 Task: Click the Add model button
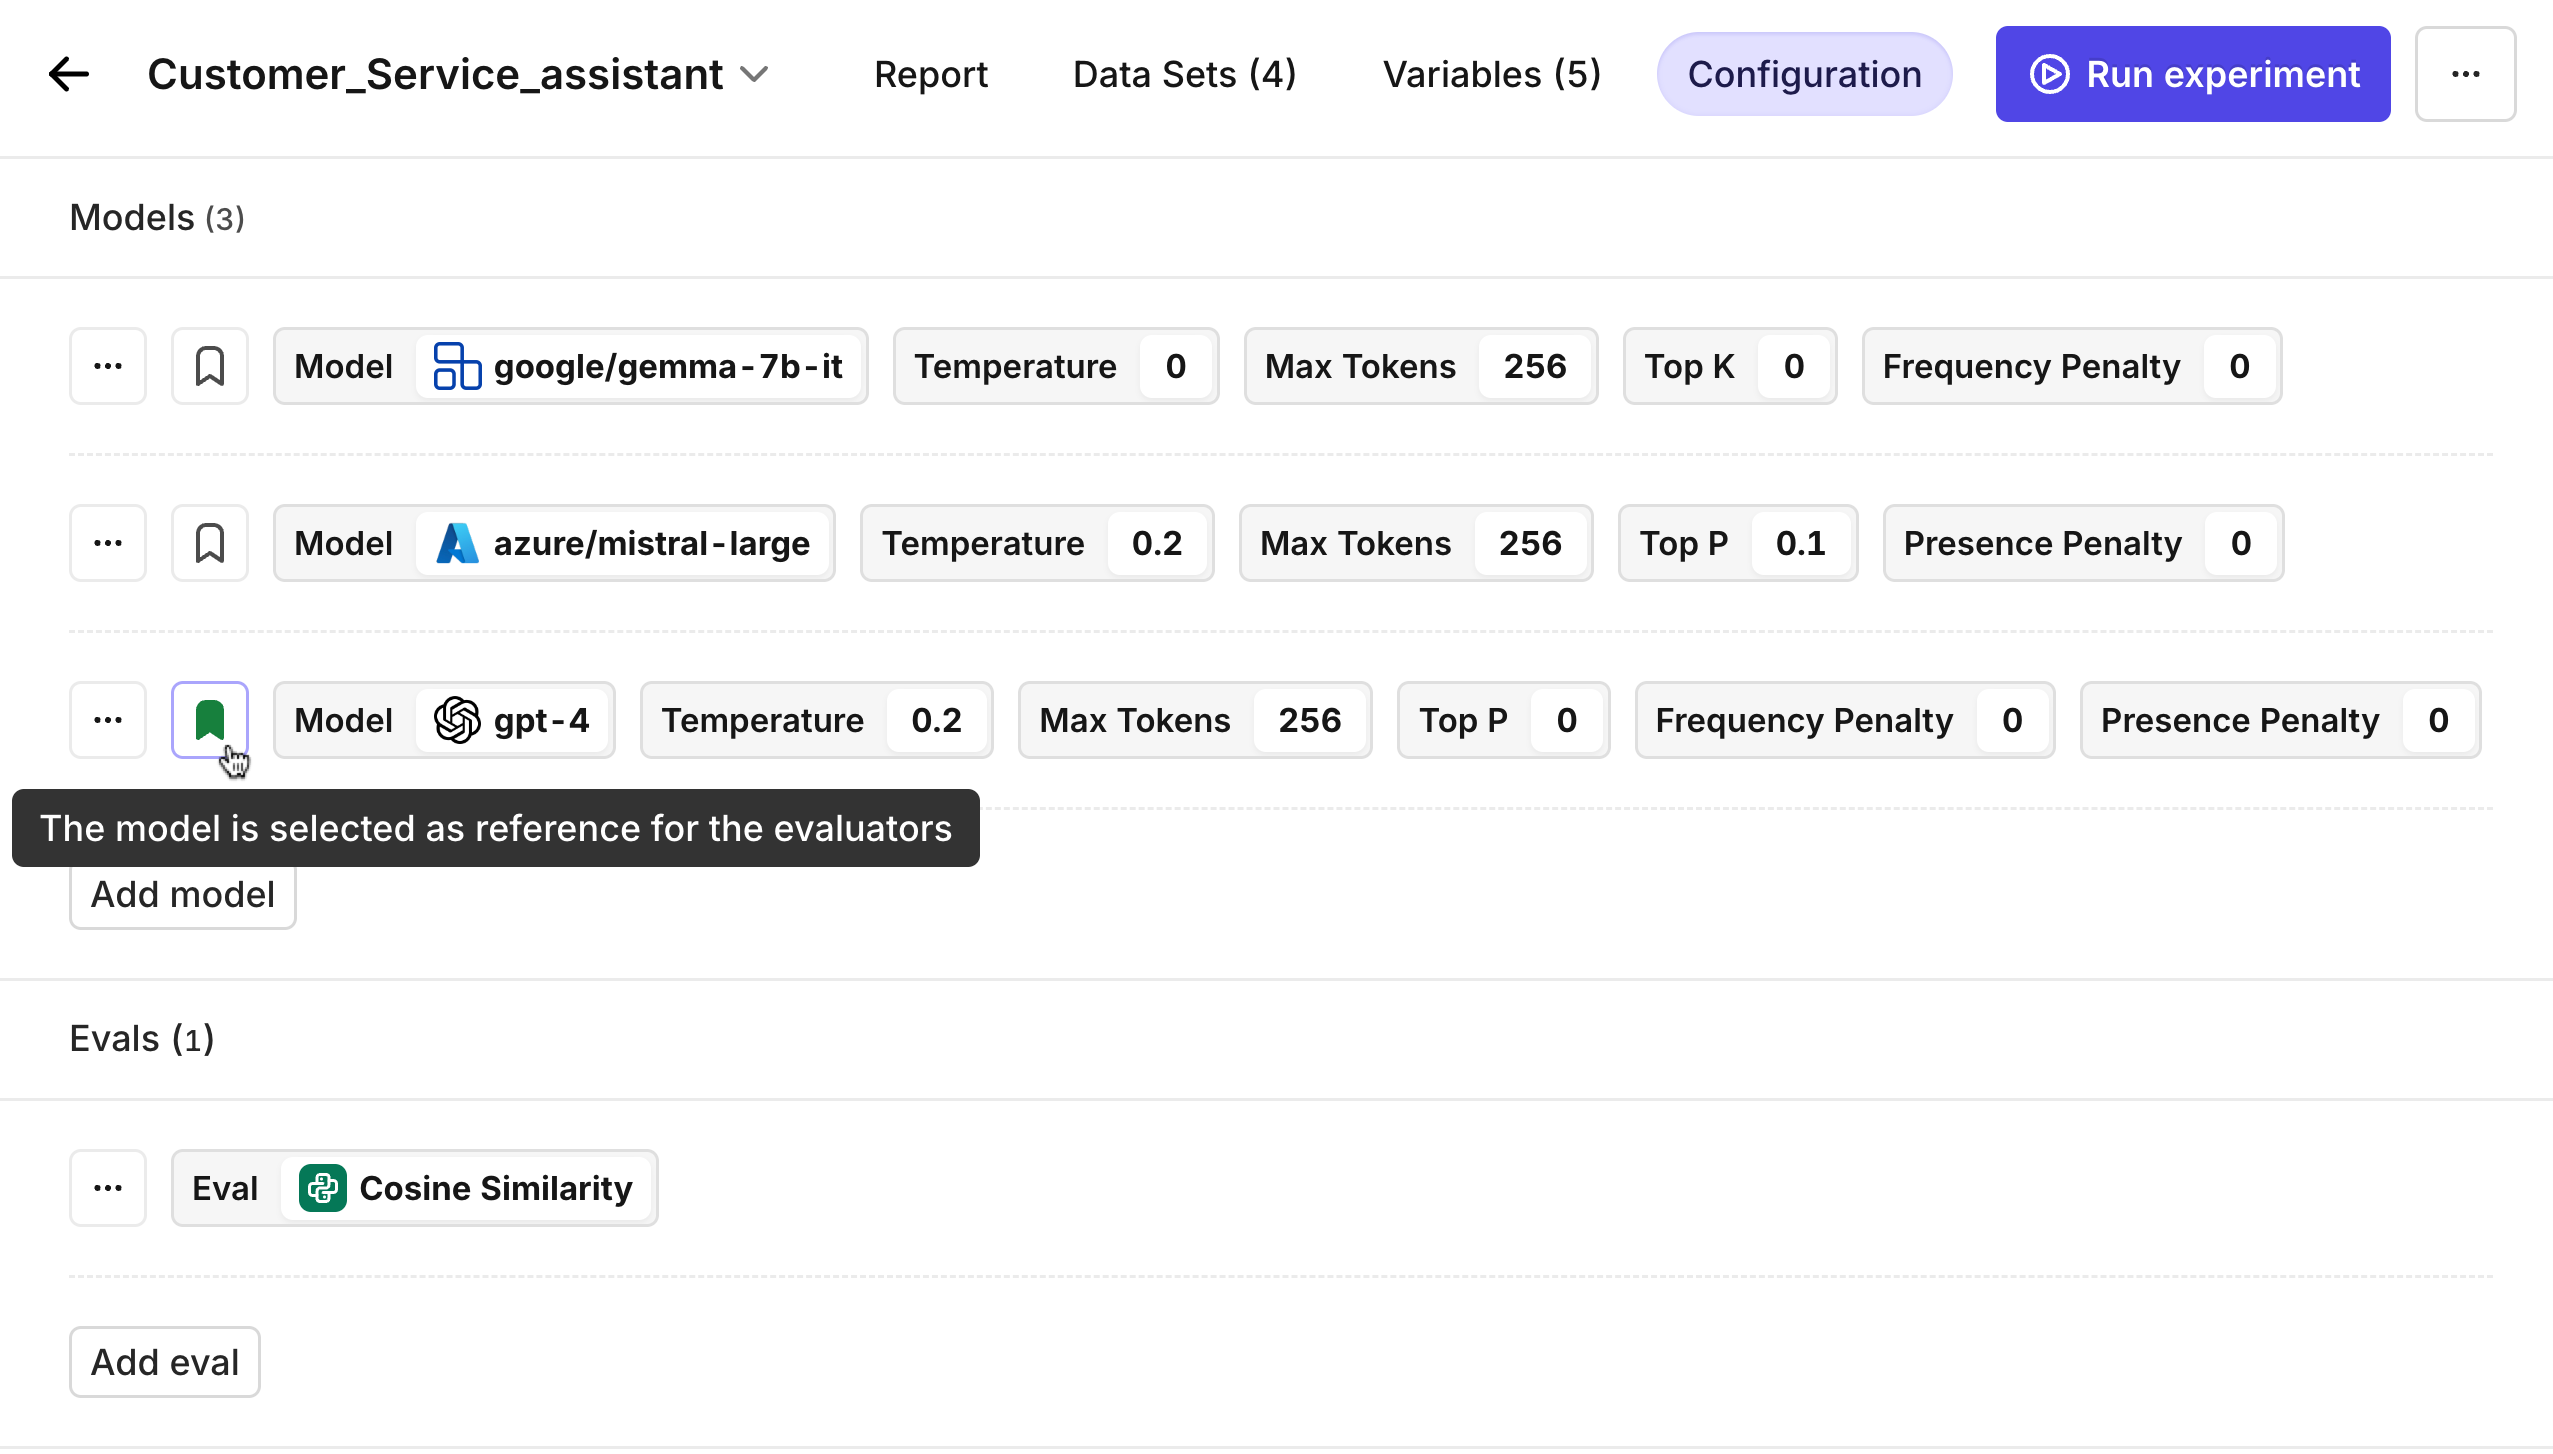183,894
